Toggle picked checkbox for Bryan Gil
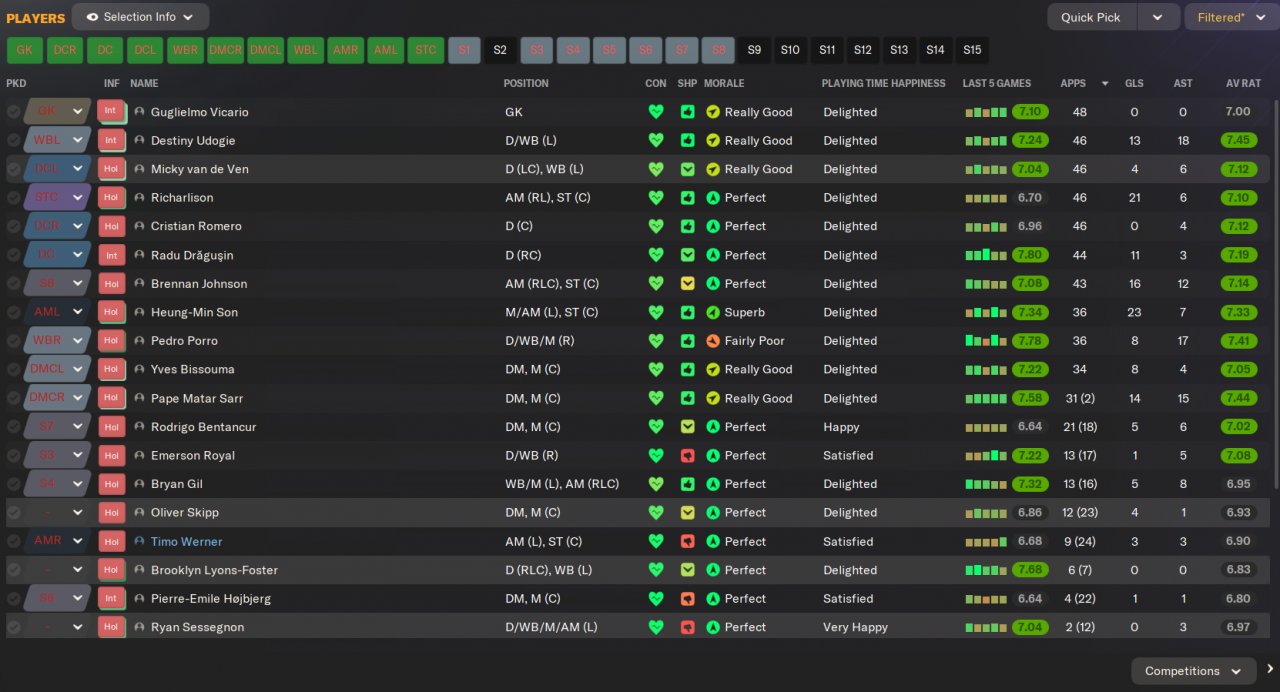The image size is (1280, 692). tap(13, 484)
